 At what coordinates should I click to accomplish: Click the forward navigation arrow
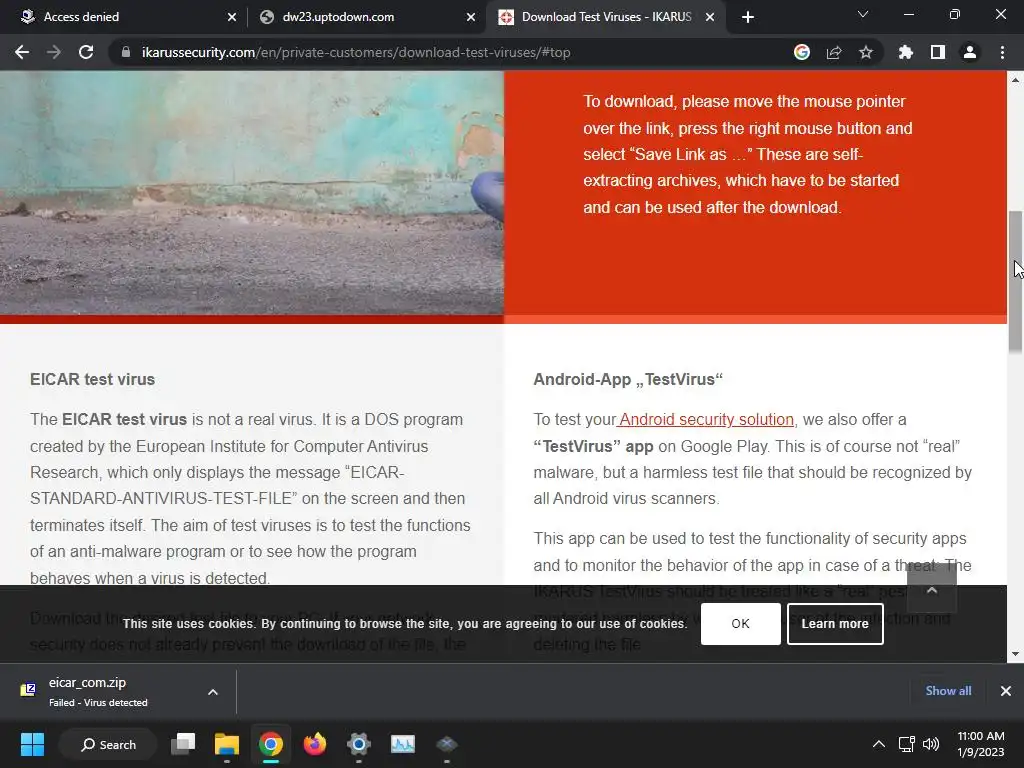coord(54,52)
